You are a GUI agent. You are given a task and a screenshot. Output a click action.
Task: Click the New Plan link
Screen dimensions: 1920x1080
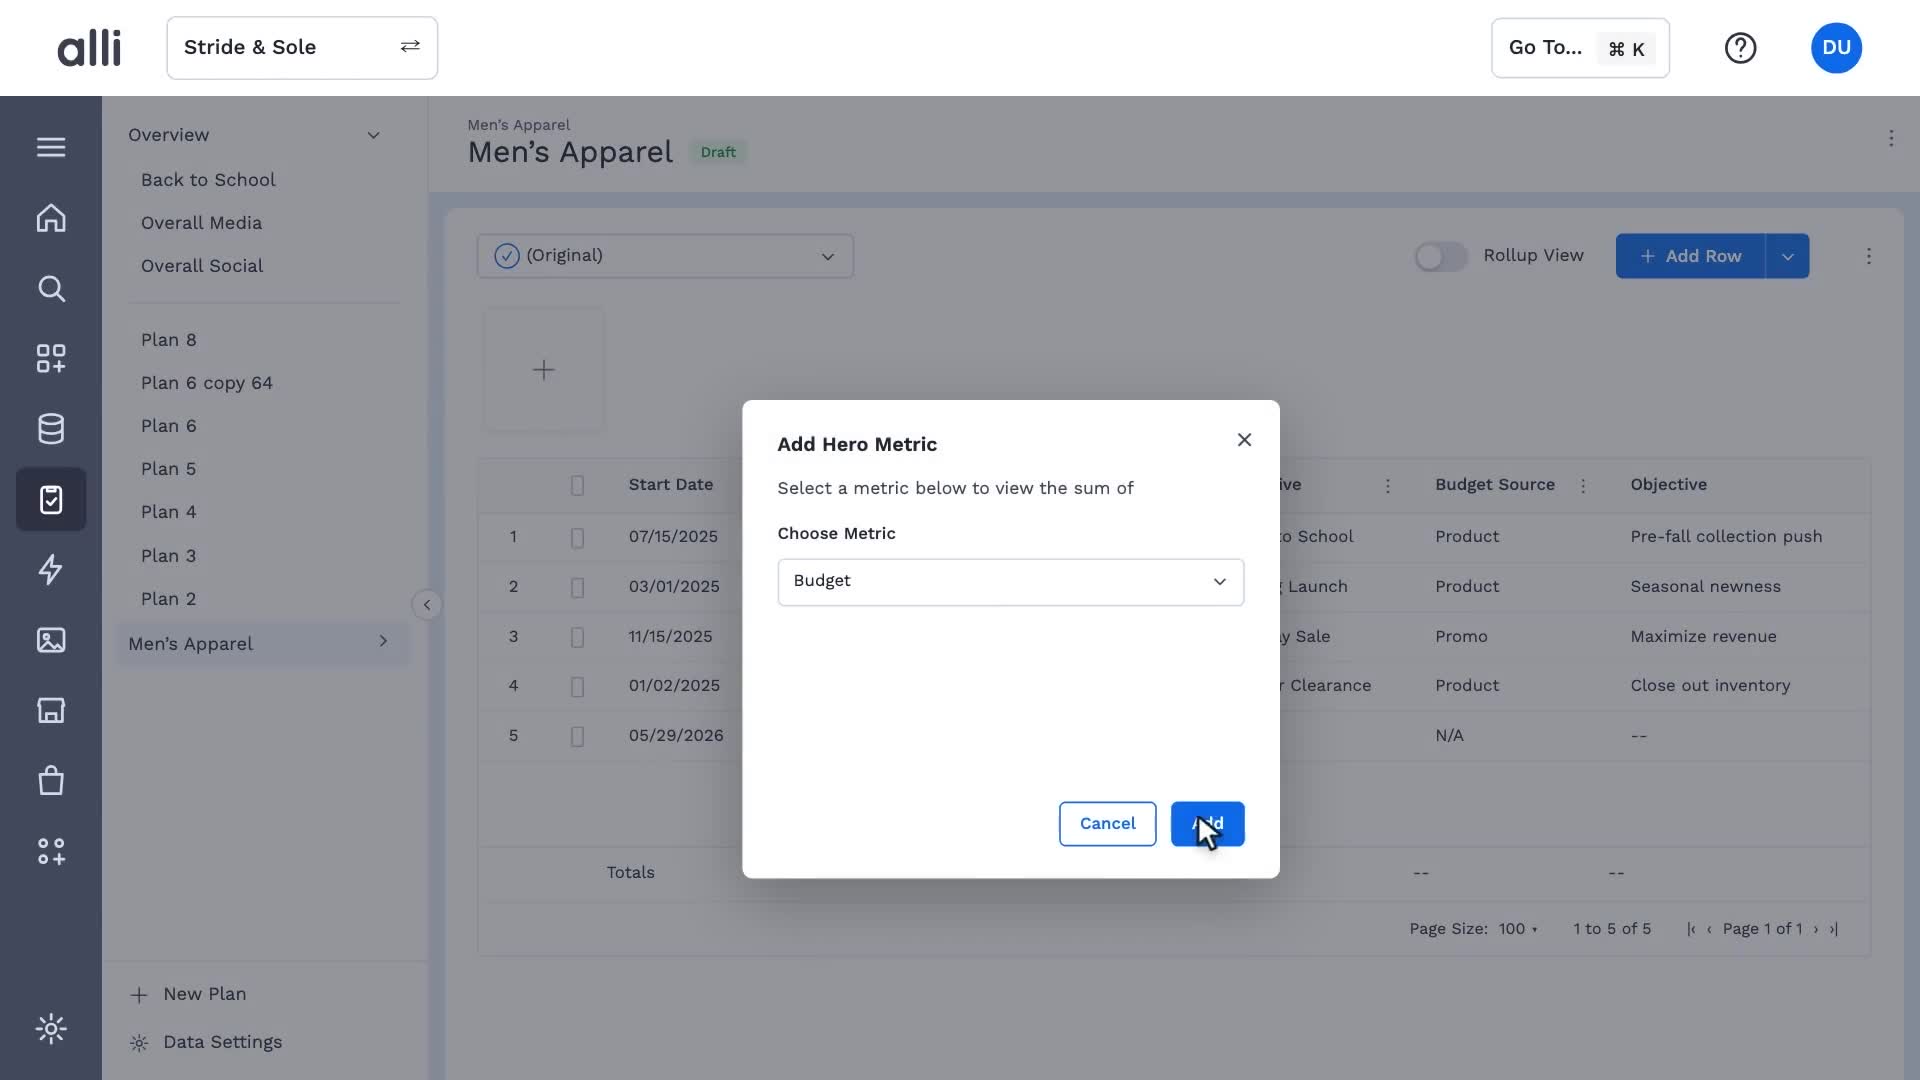click(x=204, y=994)
